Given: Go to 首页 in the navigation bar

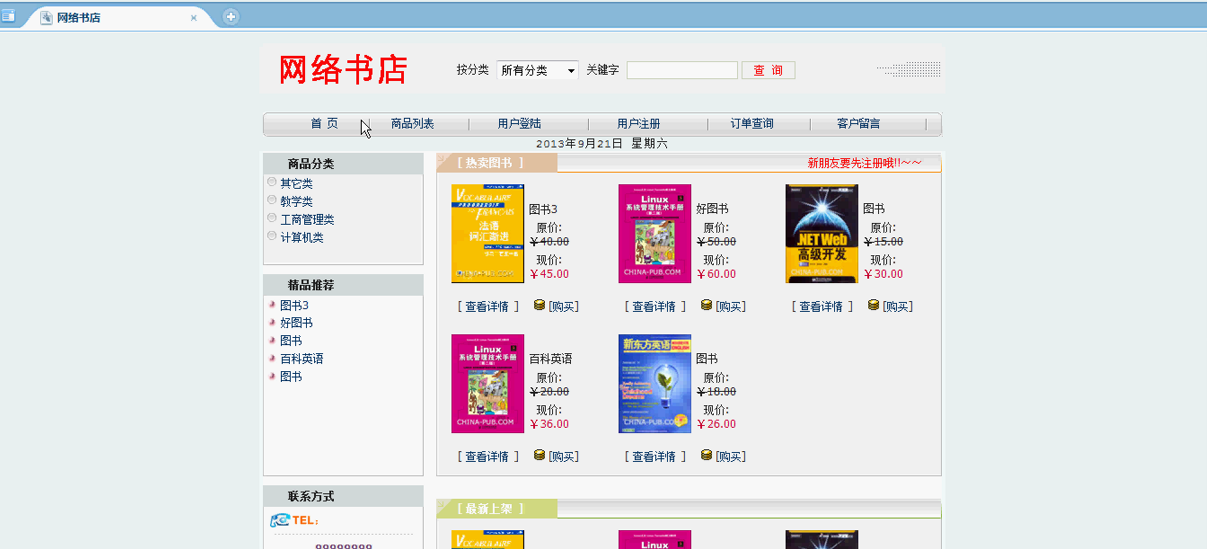Looking at the screenshot, I should (324, 124).
